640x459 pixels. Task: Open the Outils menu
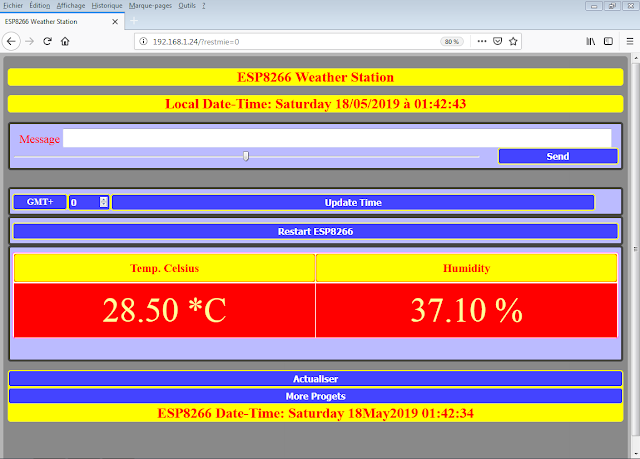click(x=187, y=6)
